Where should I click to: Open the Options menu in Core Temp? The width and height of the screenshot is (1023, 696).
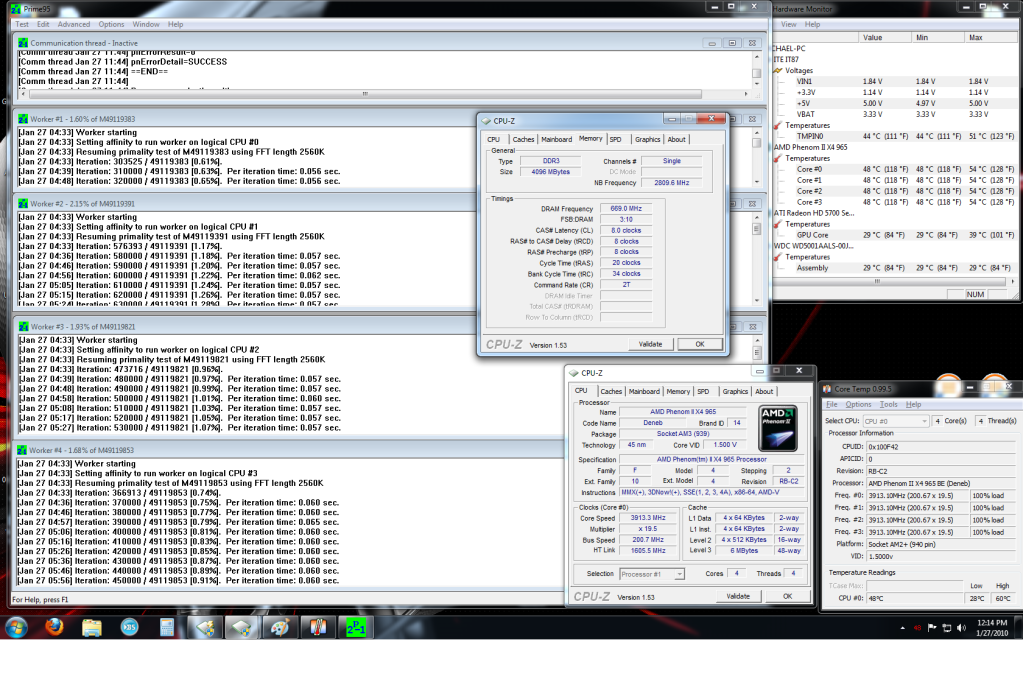tap(858, 404)
